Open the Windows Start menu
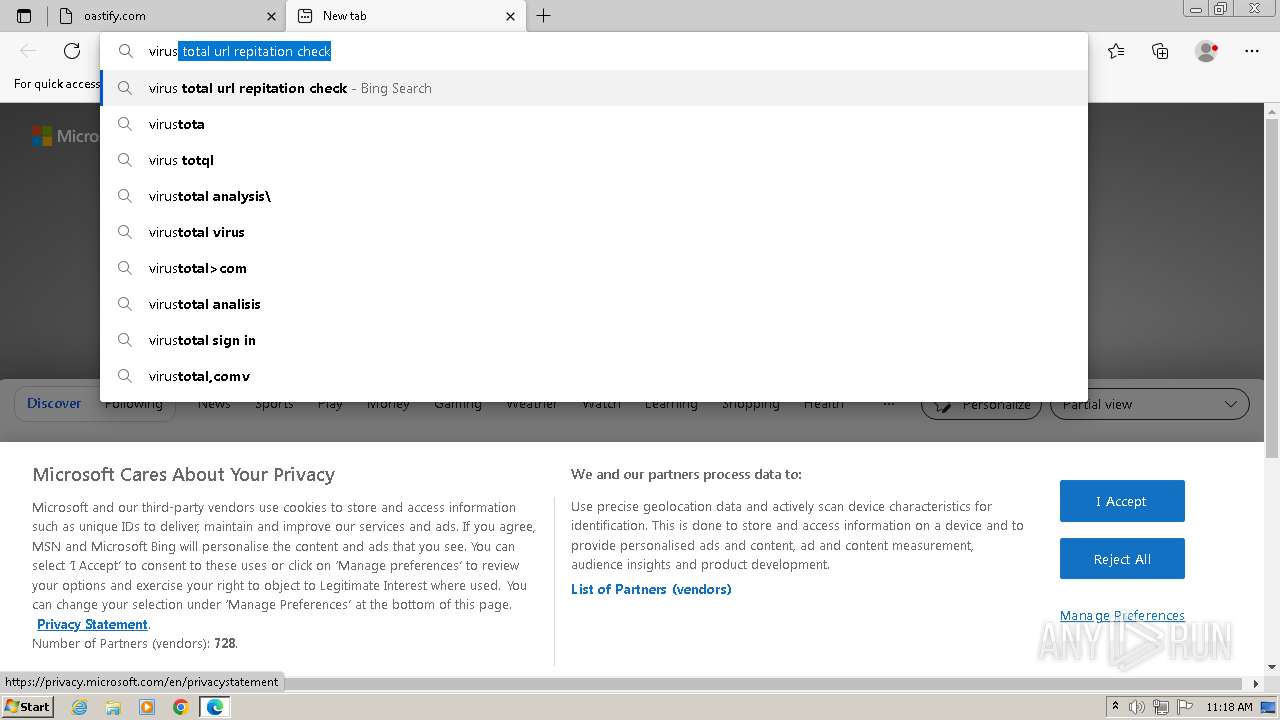 click(x=27, y=706)
